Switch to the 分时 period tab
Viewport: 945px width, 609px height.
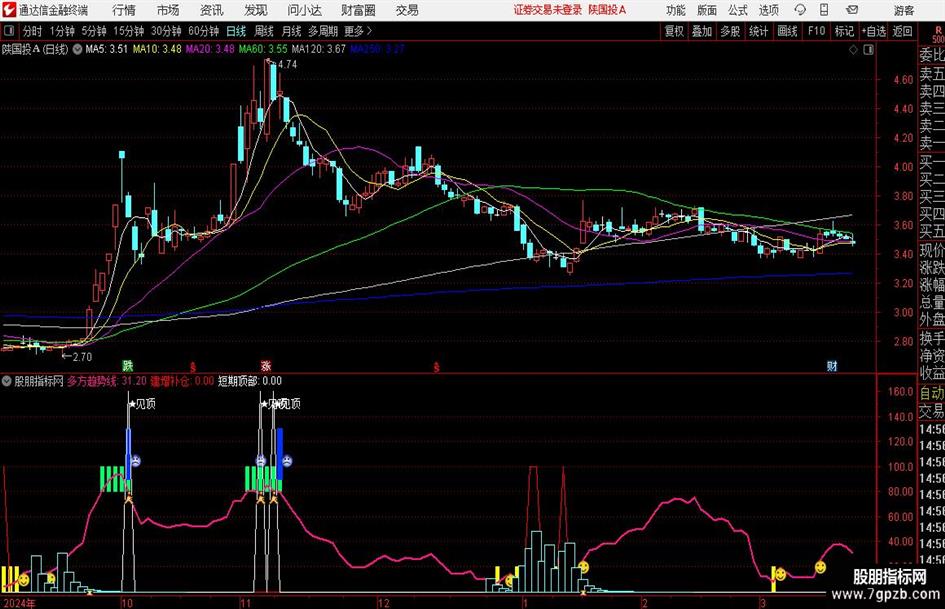coord(33,31)
